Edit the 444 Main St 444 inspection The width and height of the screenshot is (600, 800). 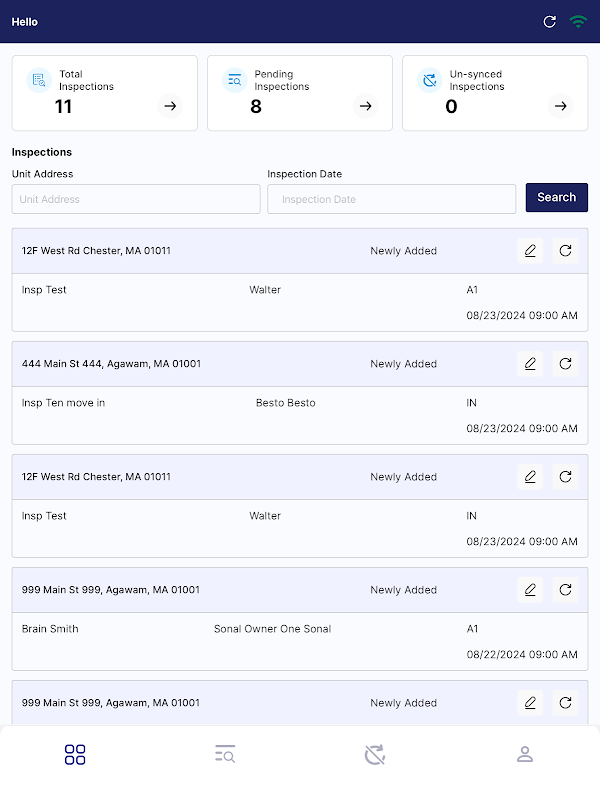point(530,364)
